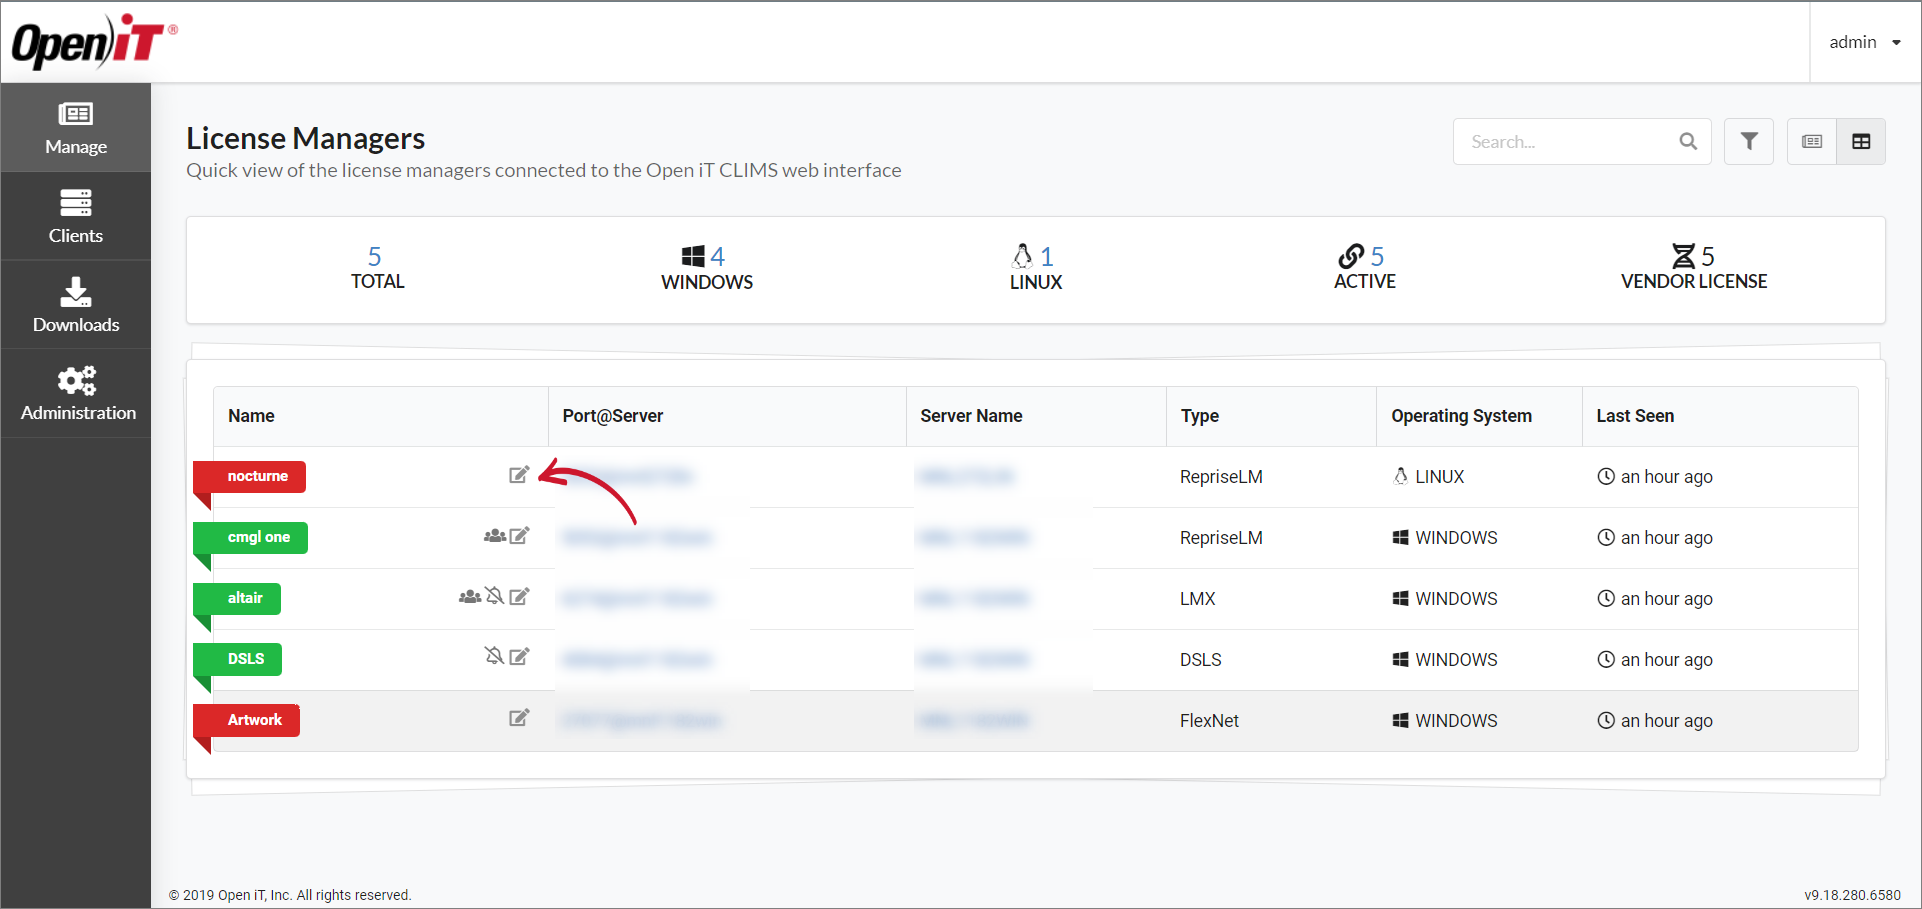Screen dimensions: 1922x909
Task: Click the vendor license hourglass icon
Action: coord(1684,255)
